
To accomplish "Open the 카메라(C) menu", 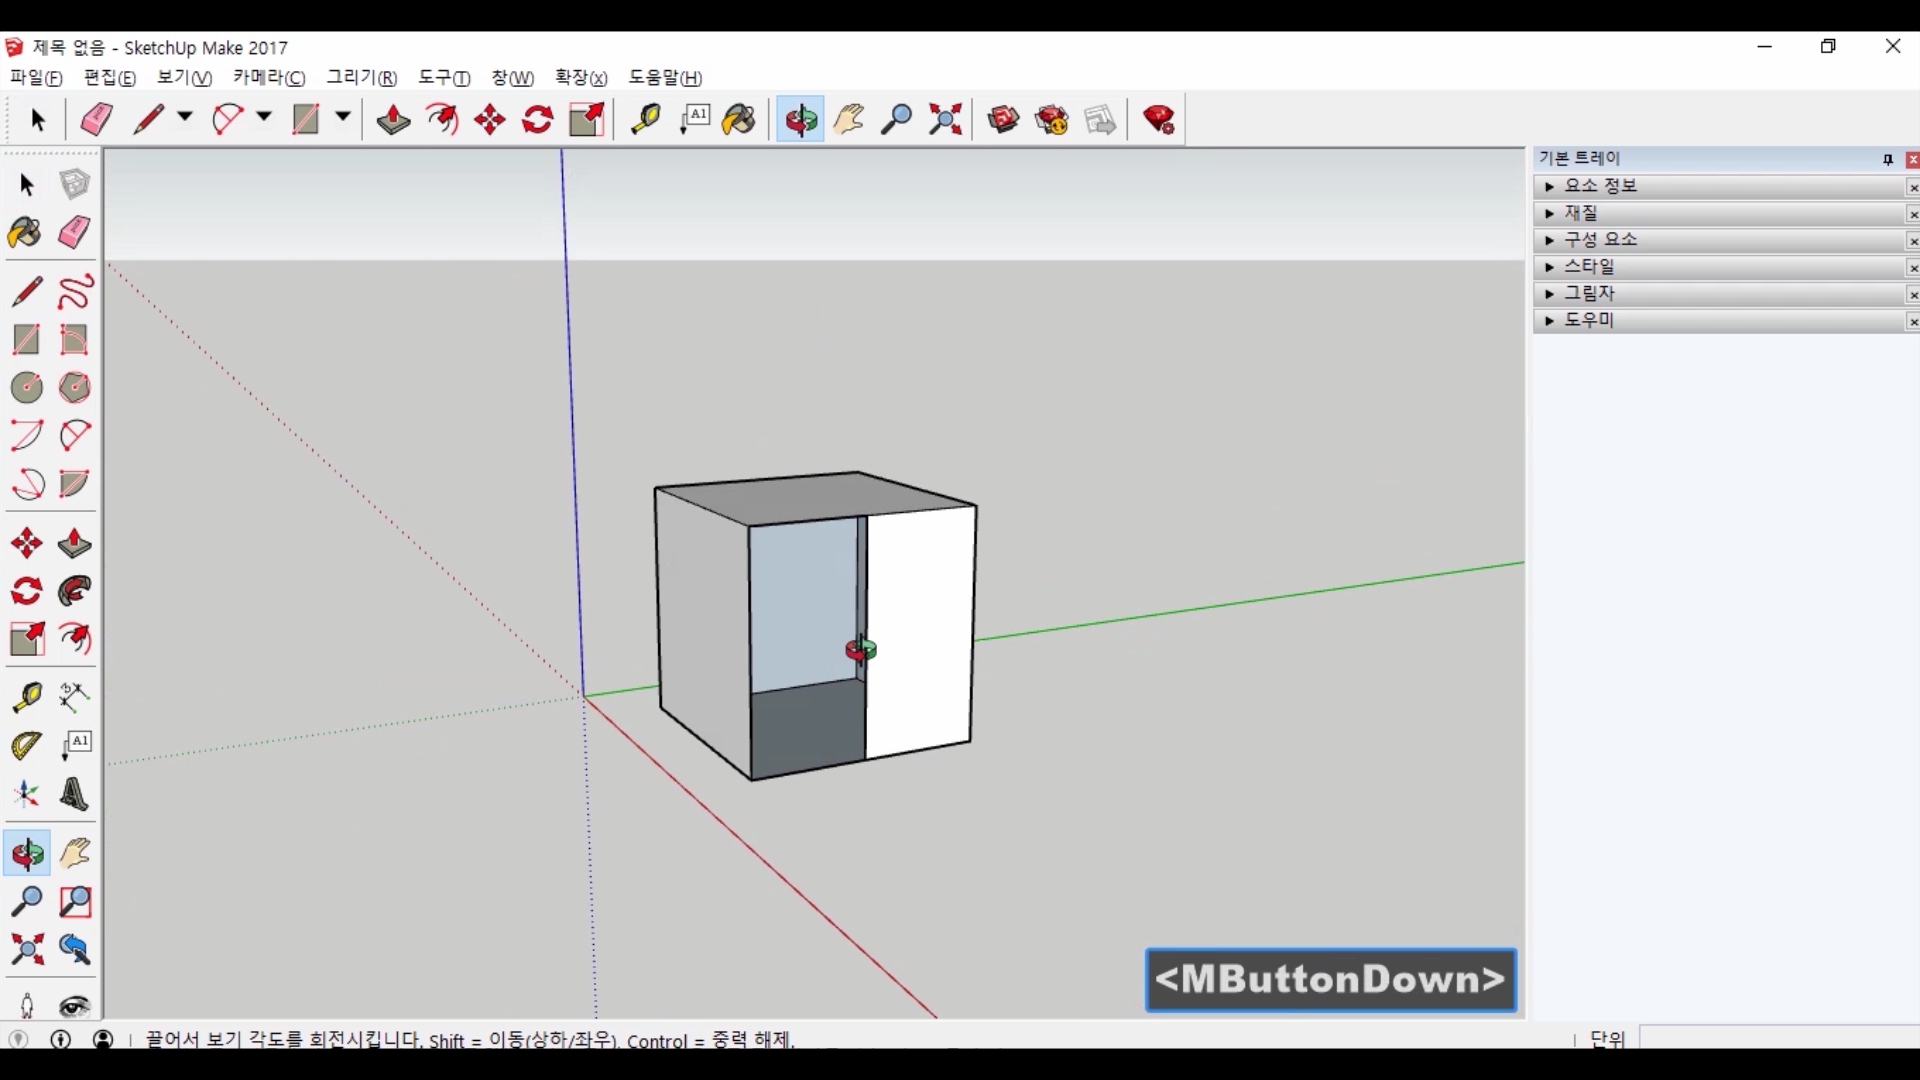I will (269, 78).
